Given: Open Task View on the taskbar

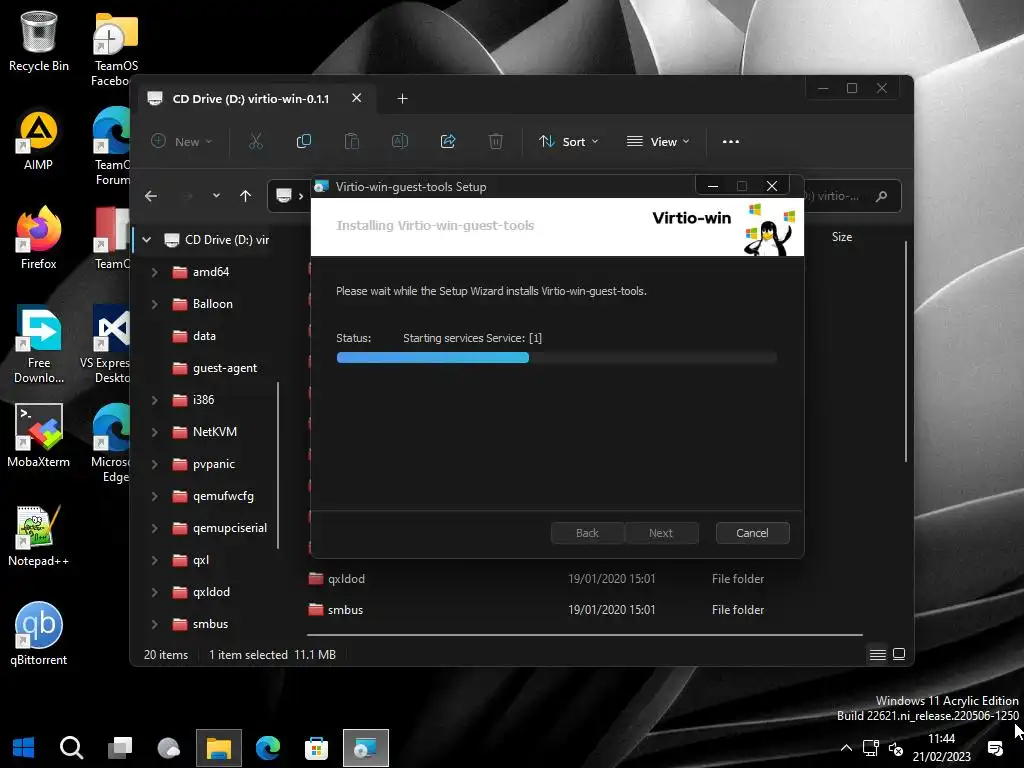Looking at the screenshot, I should point(120,748).
